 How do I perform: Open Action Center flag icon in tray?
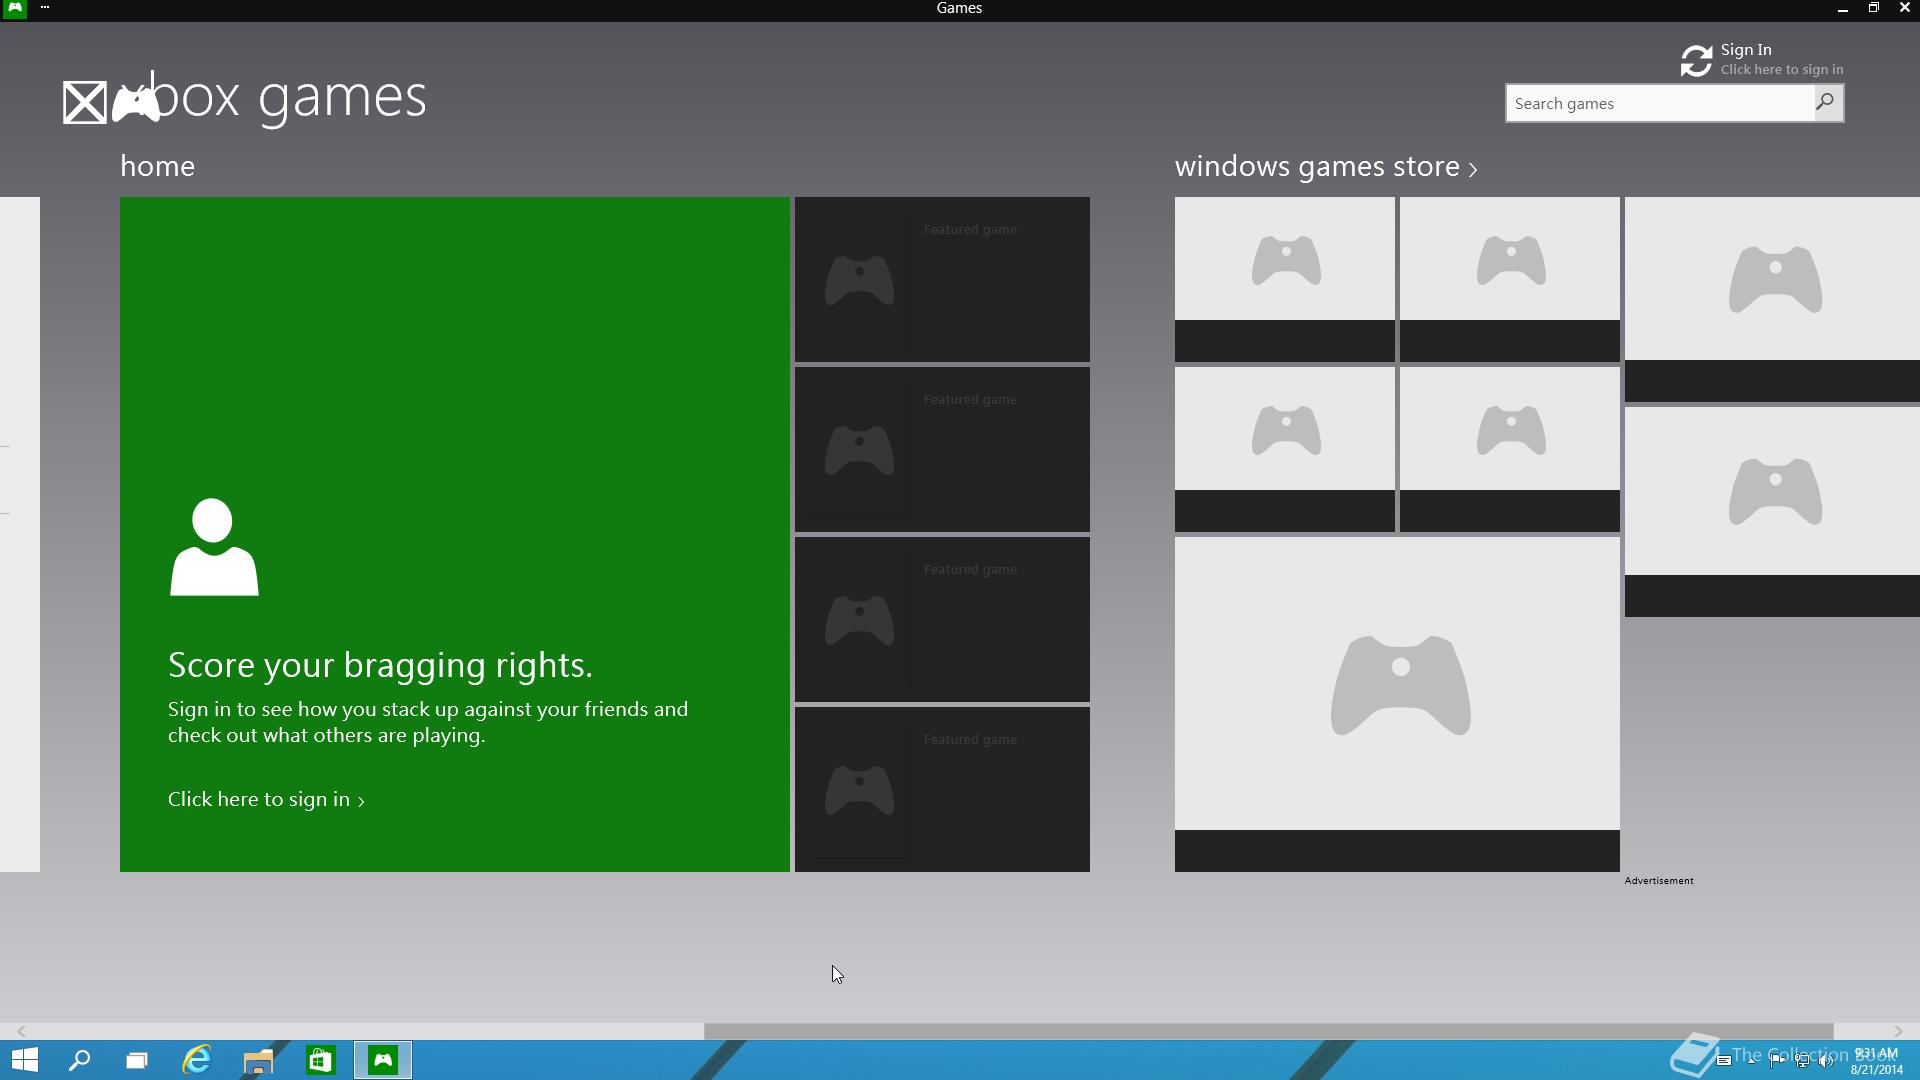[1777, 1061]
